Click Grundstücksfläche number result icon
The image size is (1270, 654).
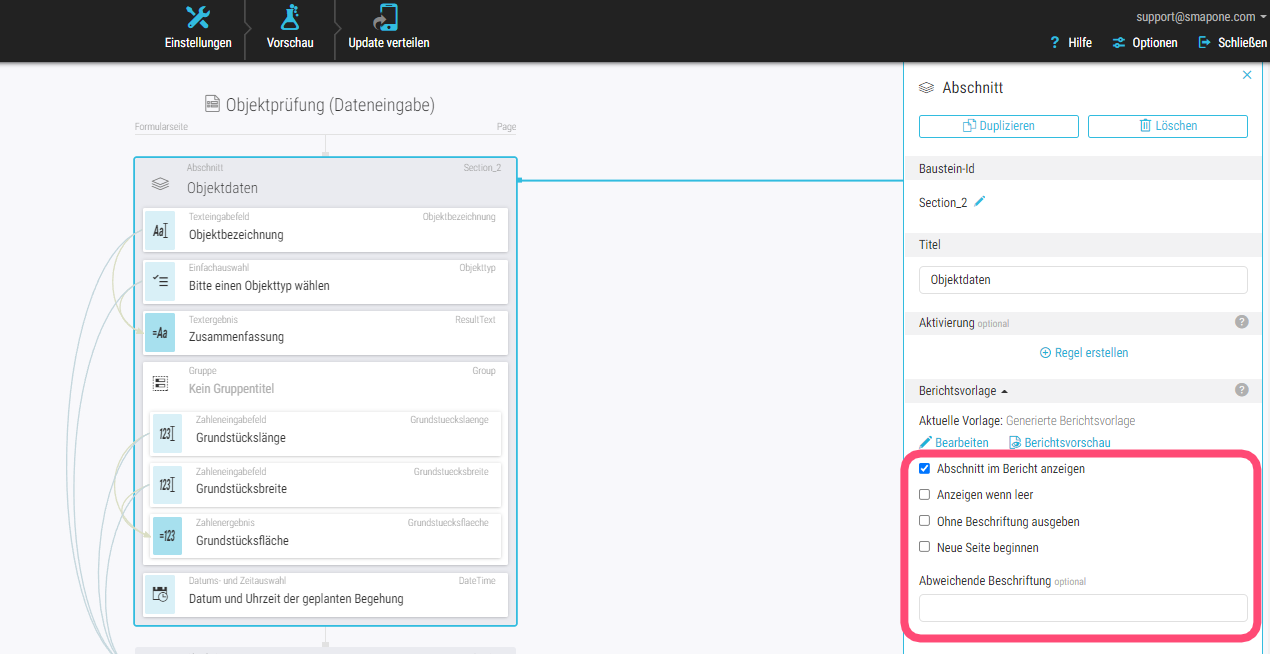click(167, 536)
